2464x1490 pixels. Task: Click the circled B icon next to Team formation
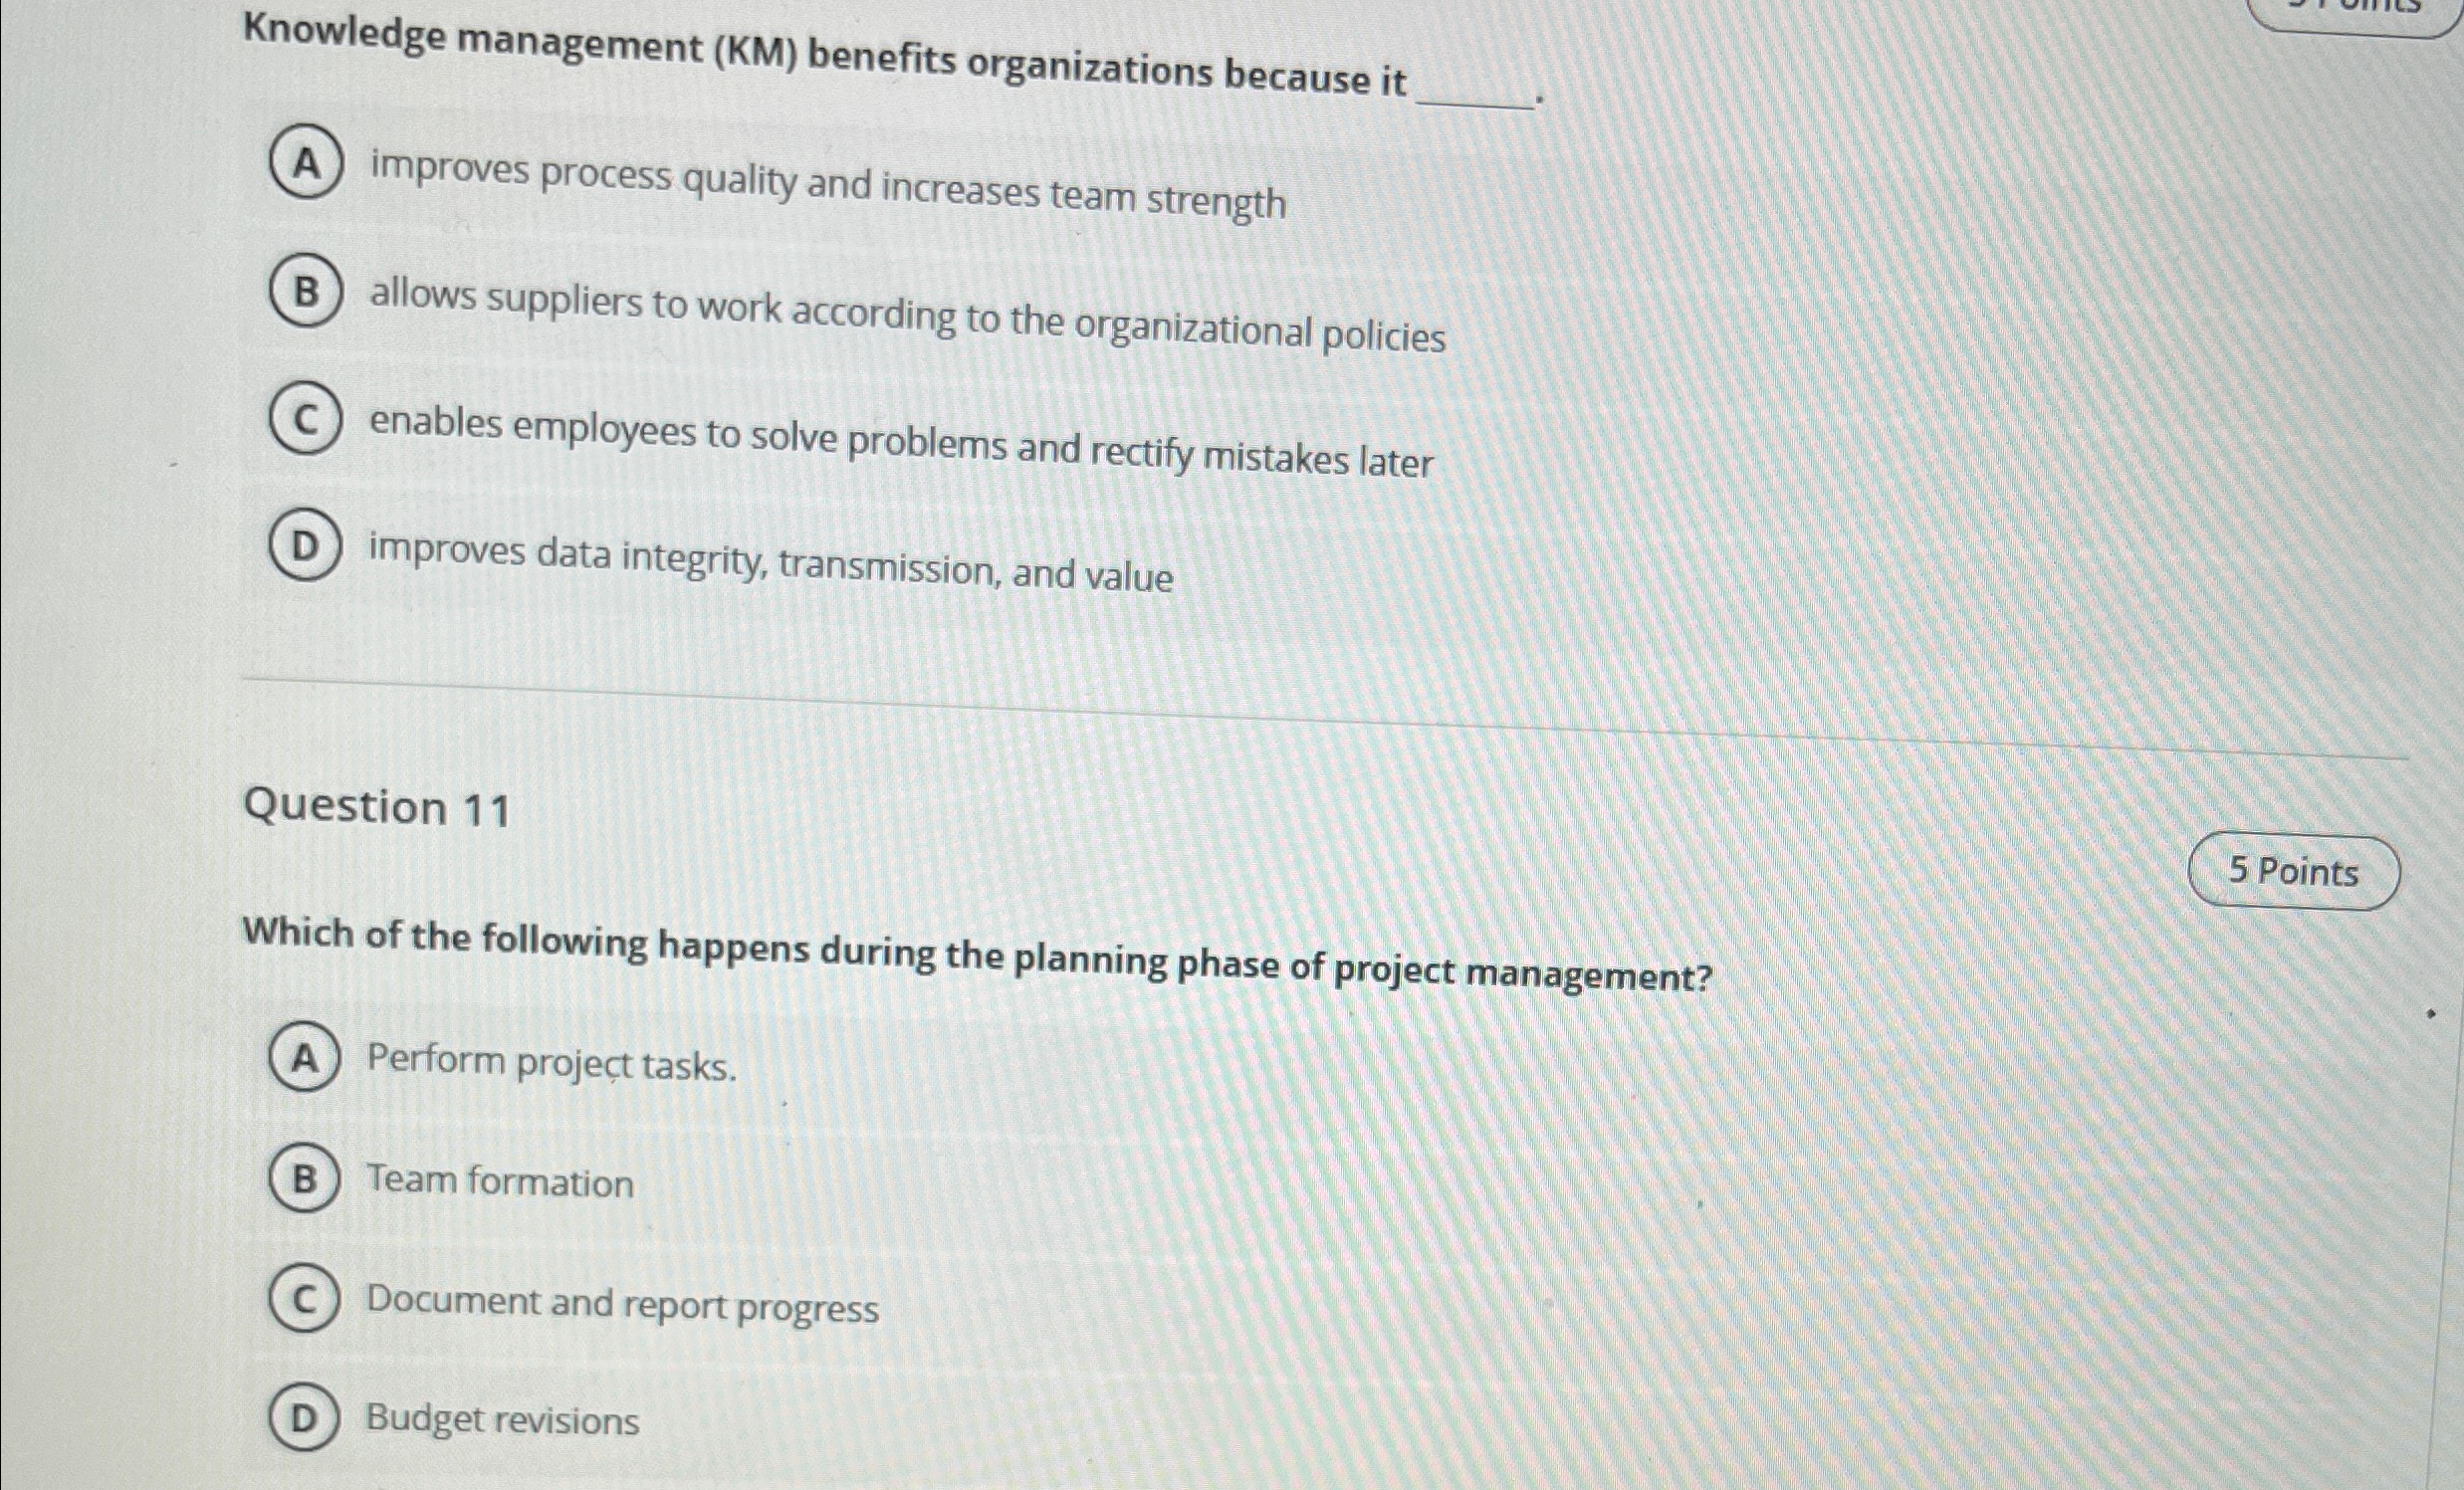click(303, 1181)
